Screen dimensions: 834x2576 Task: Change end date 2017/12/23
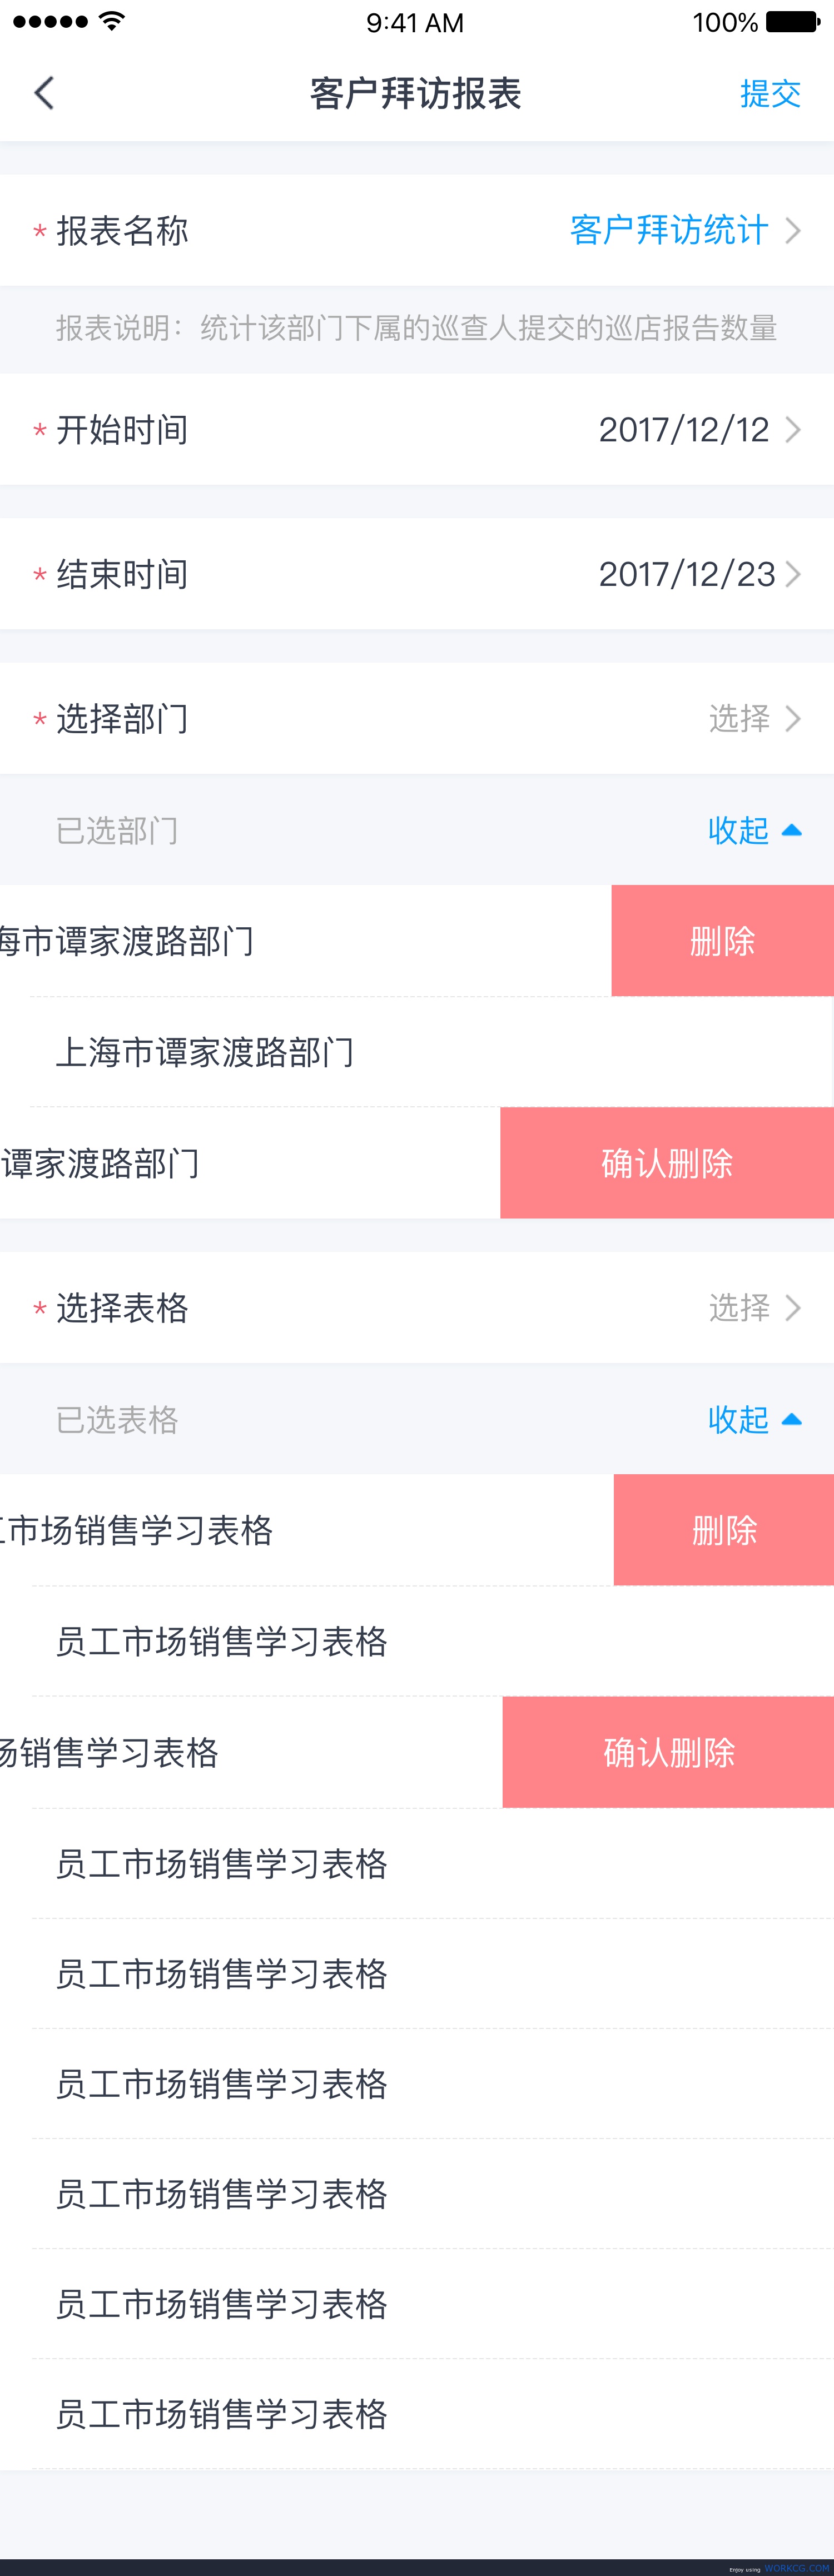pos(687,573)
